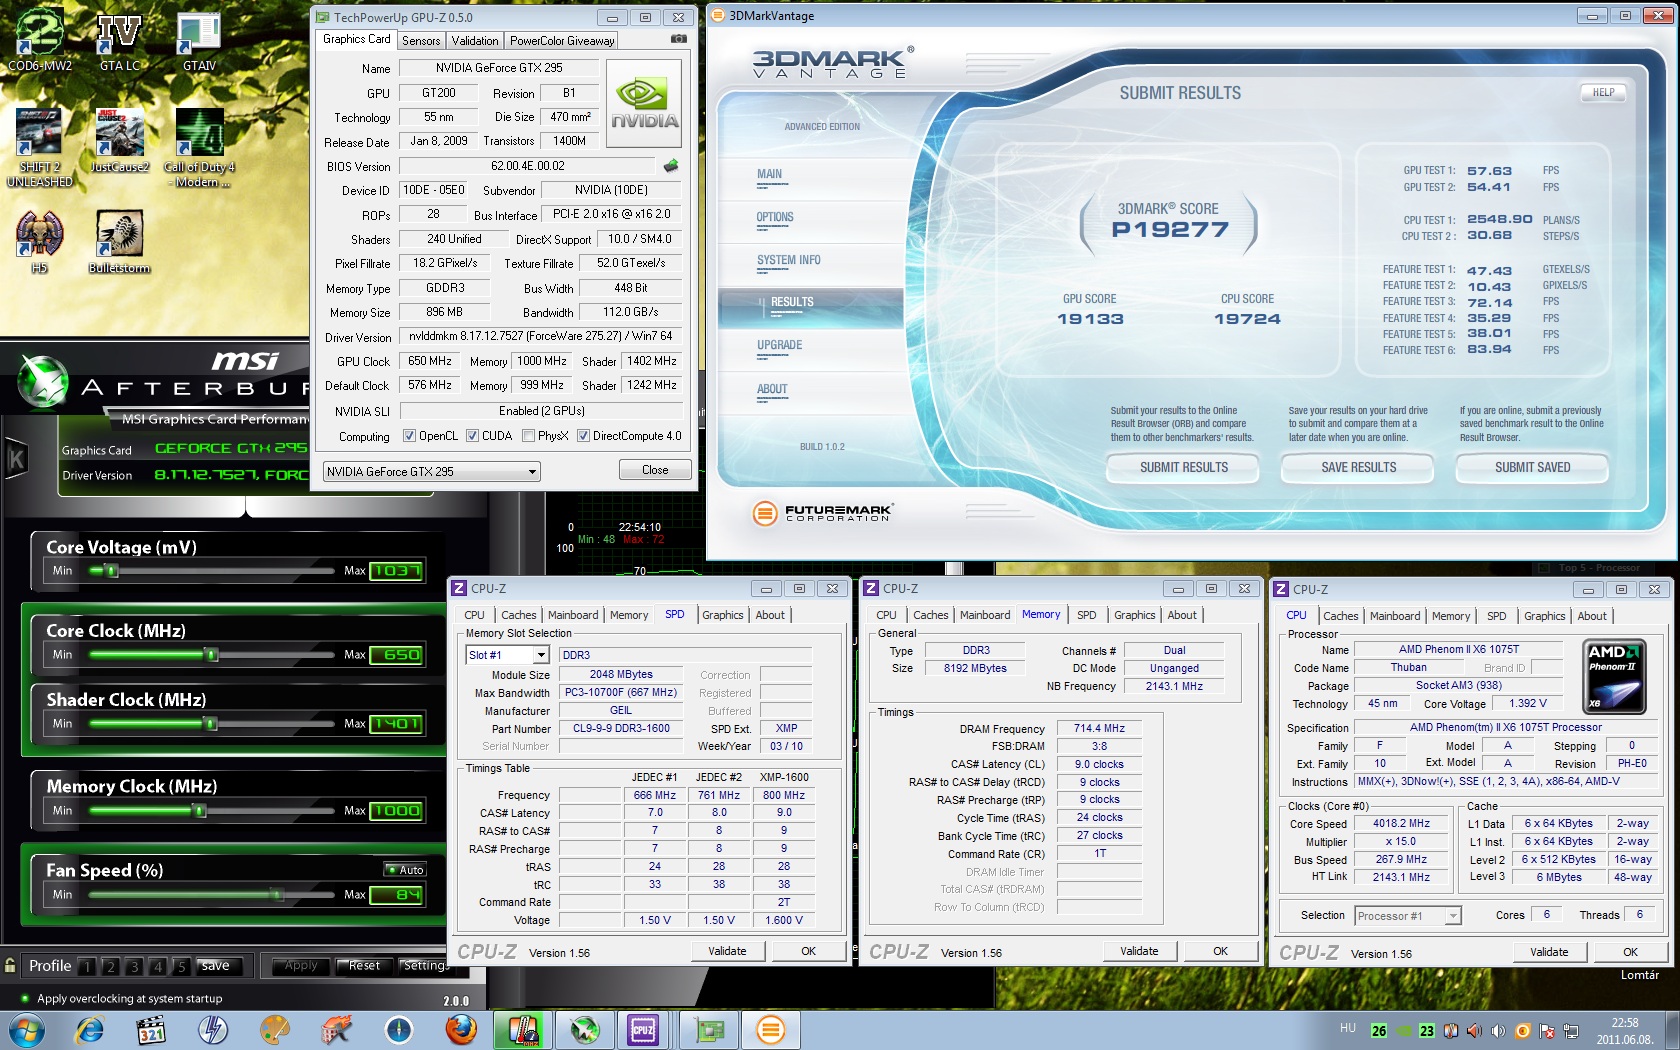Click Reset in MSI Afterburner
The height and width of the screenshot is (1050, 1680).
pos(364,965)
